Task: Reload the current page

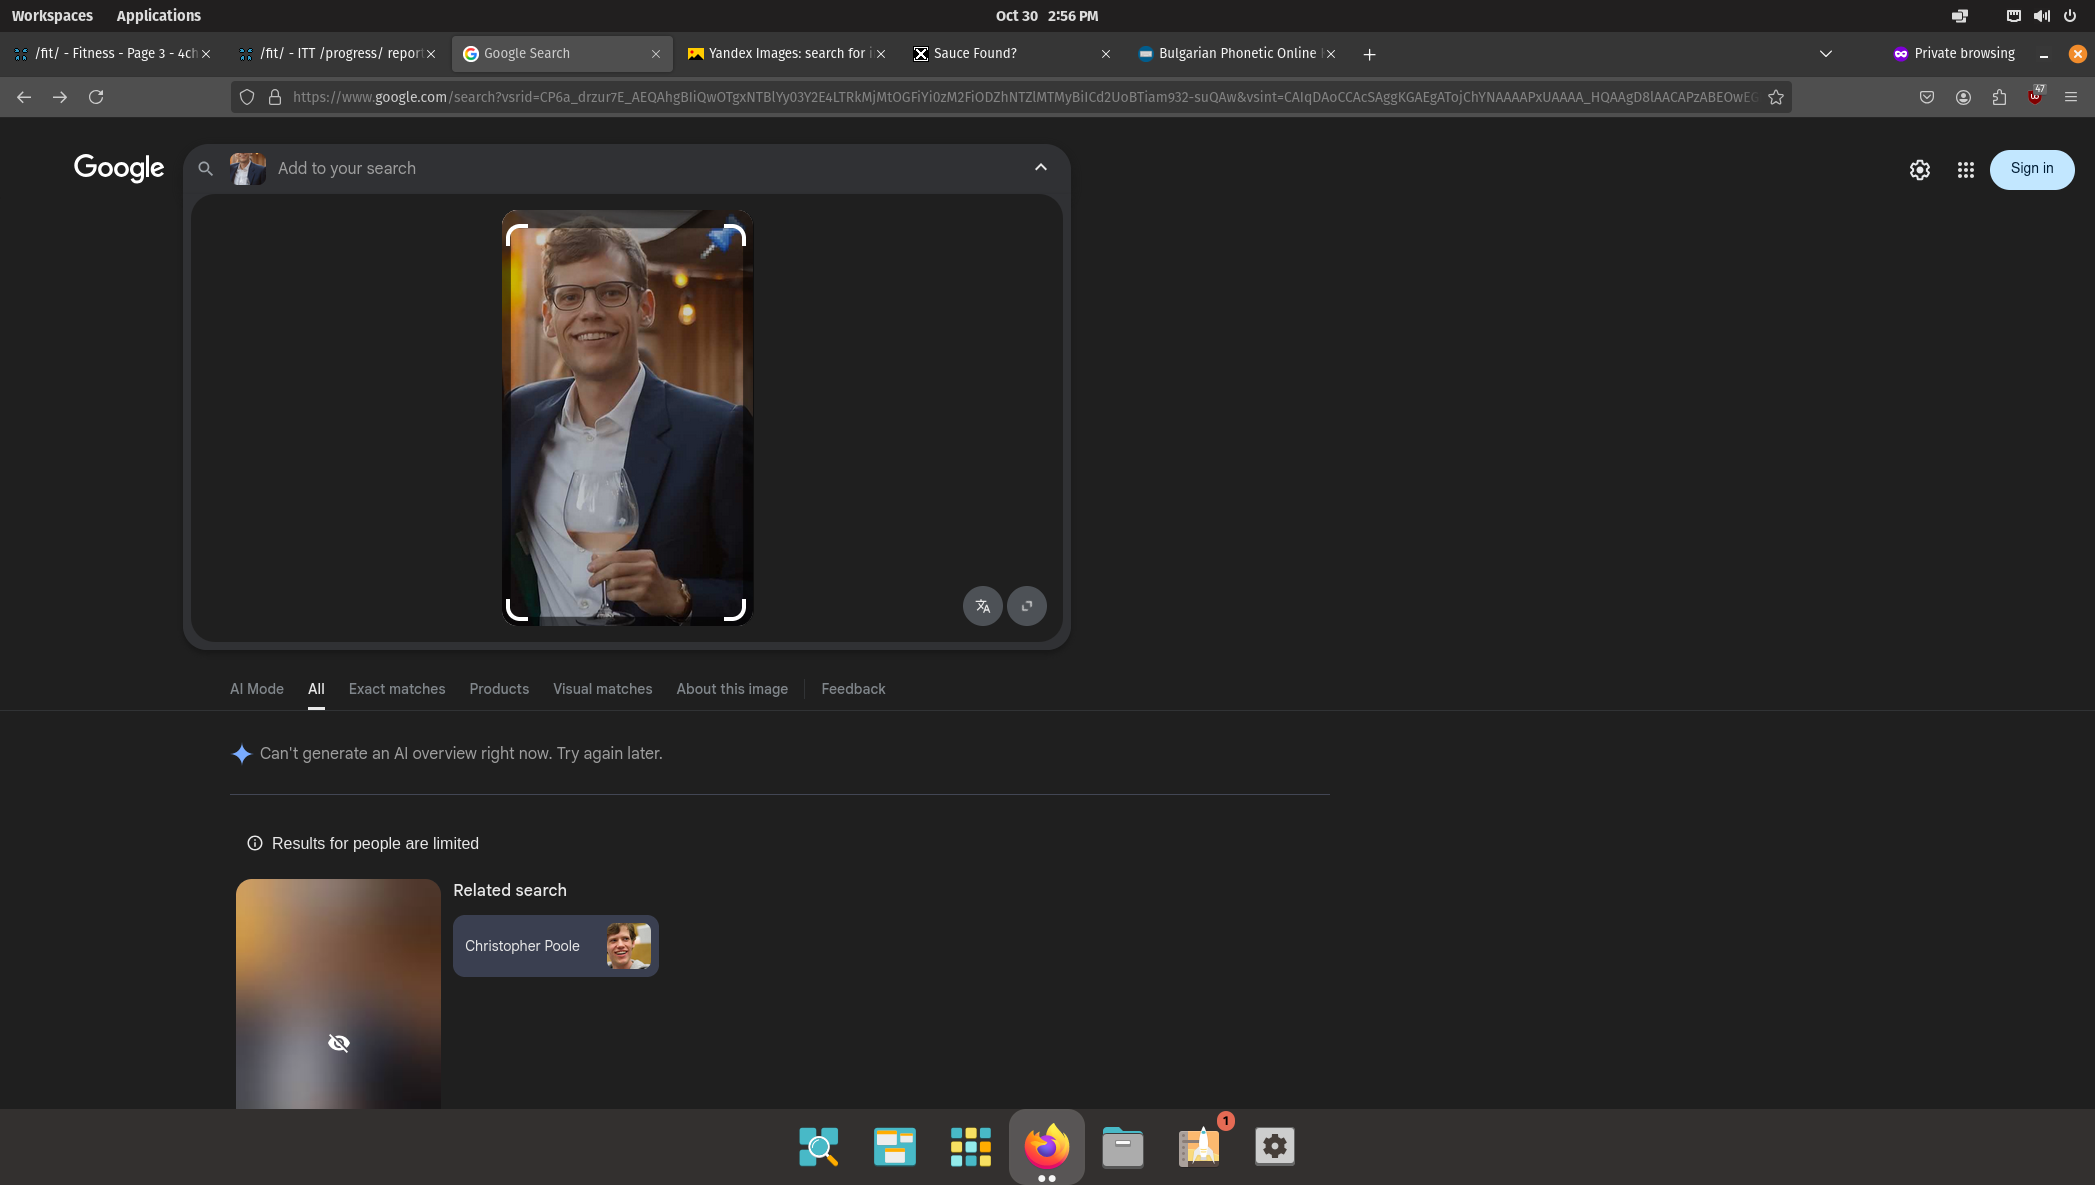Action: tap(96, 97)
